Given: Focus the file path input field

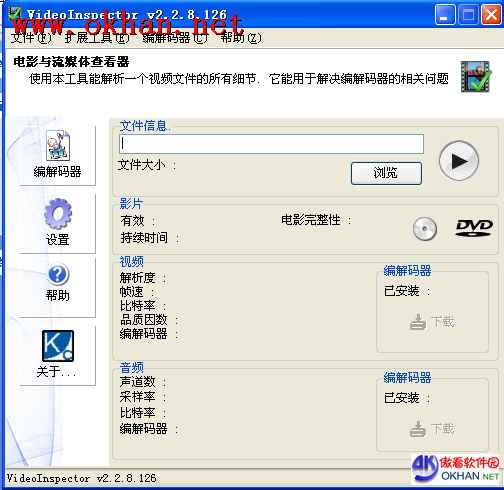Looking at the screenshot, I should 271,144.
